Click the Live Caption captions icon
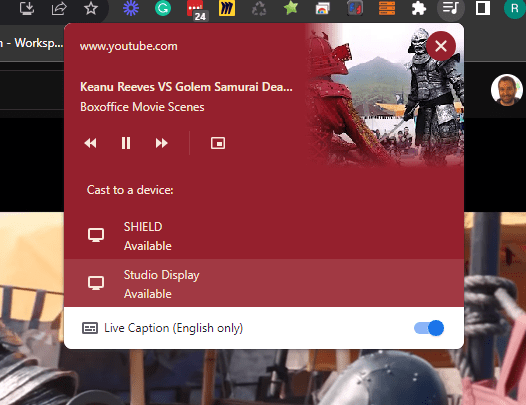 pyautogui.click(x=90, y=328)
